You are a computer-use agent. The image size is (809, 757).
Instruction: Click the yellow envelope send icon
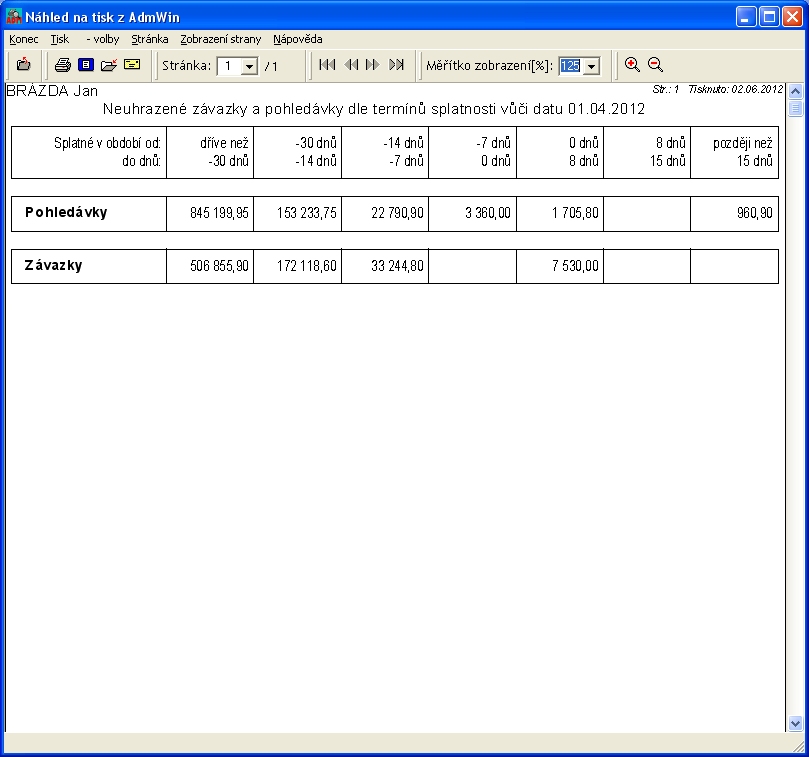coord(132,65)
